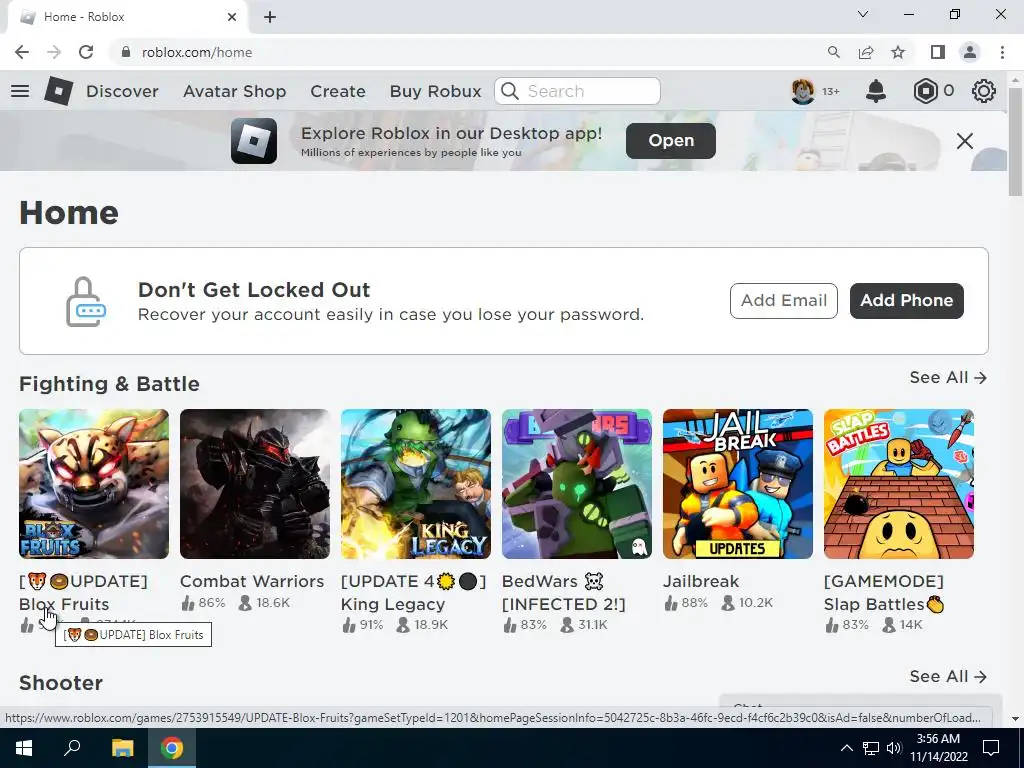The width and height of the screenshot is (1024, 768).
Task: Click the taskbar clock 3:56 AM
Action: pos(938,748)
